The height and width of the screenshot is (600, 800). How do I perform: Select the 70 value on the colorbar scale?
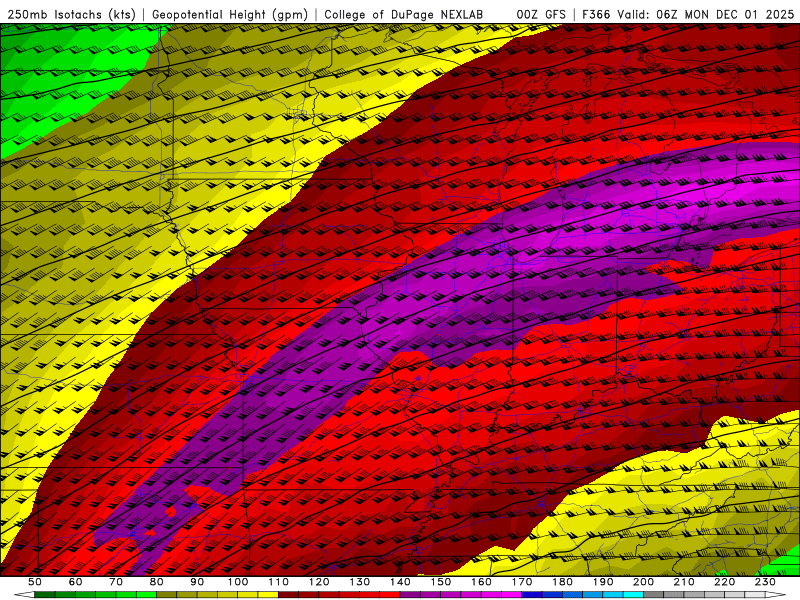tap(116, 582)
